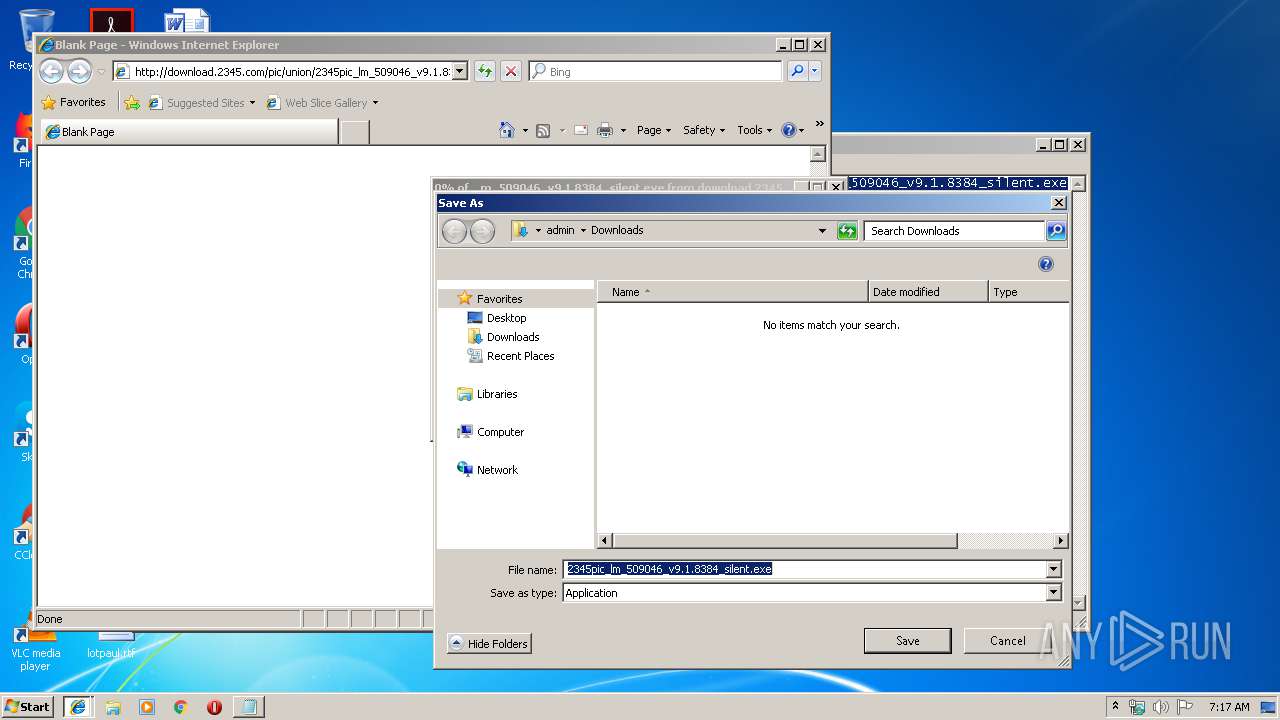Sort by Date modified column header

[928, 292]
